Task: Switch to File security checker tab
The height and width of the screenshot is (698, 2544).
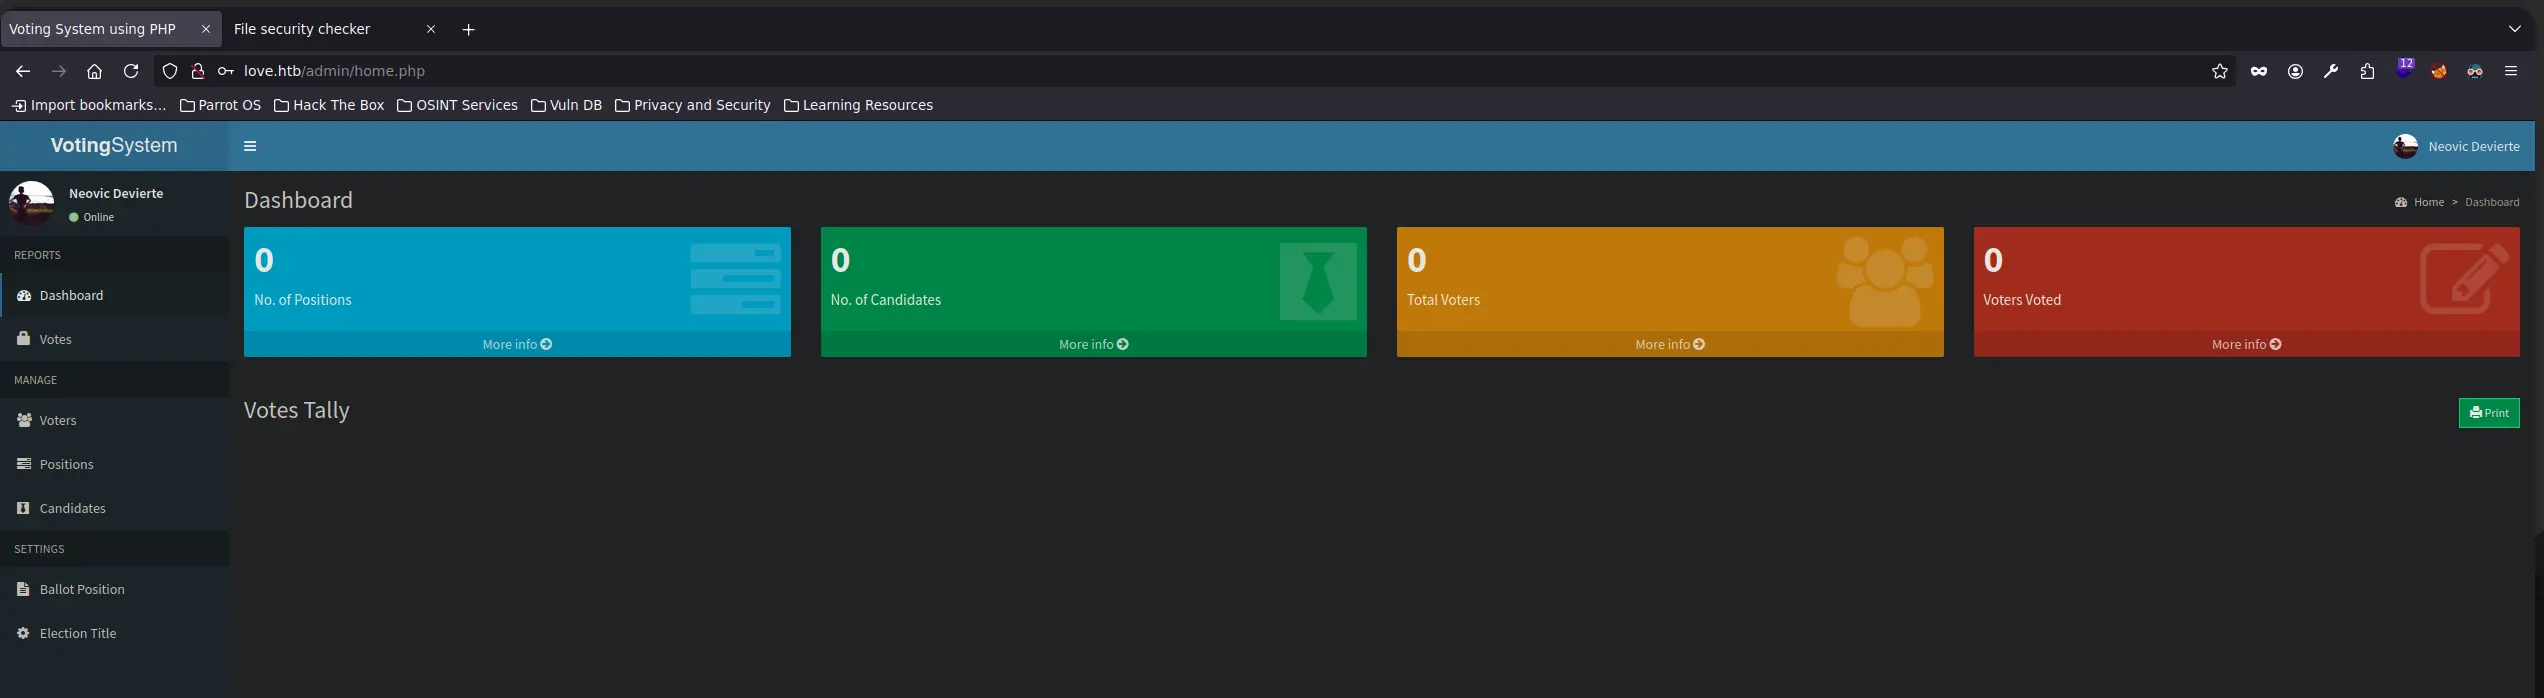Action: point(302,29)
